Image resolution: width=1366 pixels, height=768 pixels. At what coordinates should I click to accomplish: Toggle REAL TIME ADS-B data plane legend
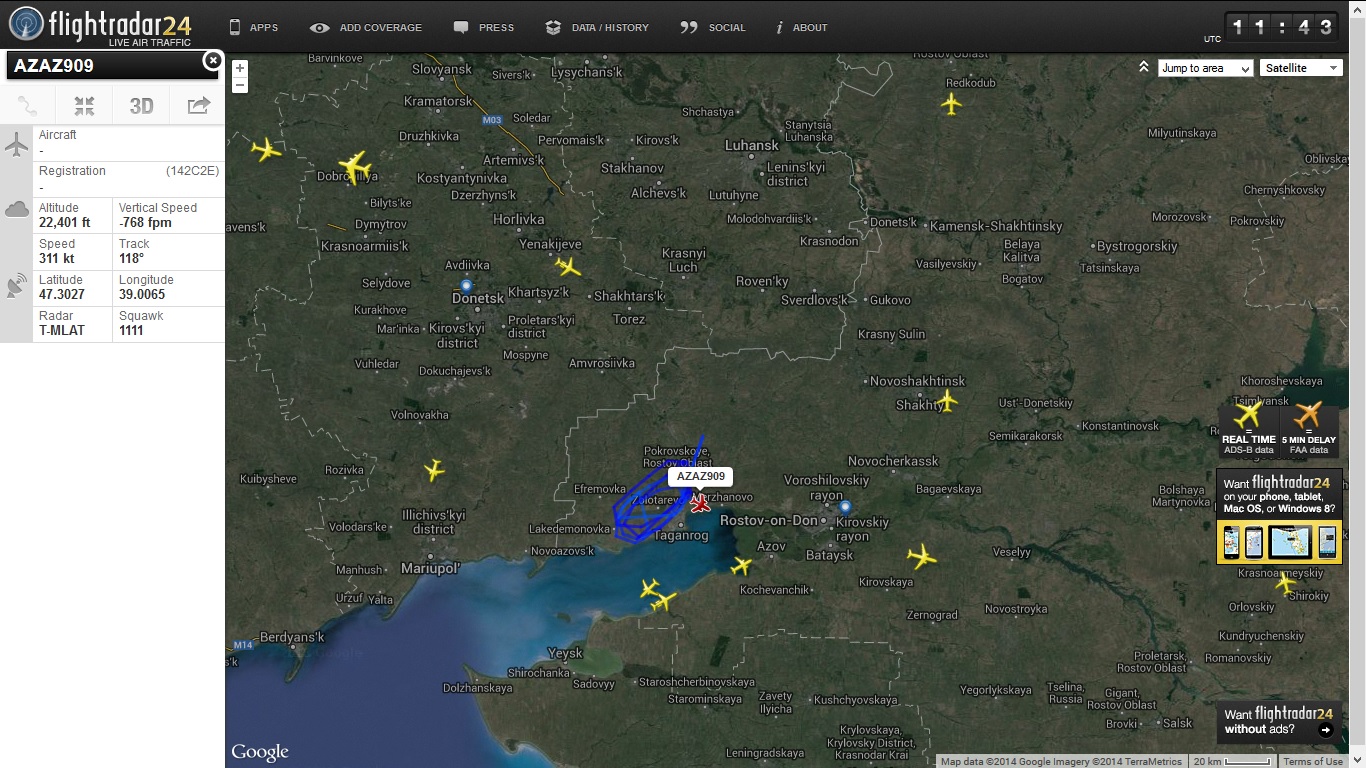[x=1248, y=430]
